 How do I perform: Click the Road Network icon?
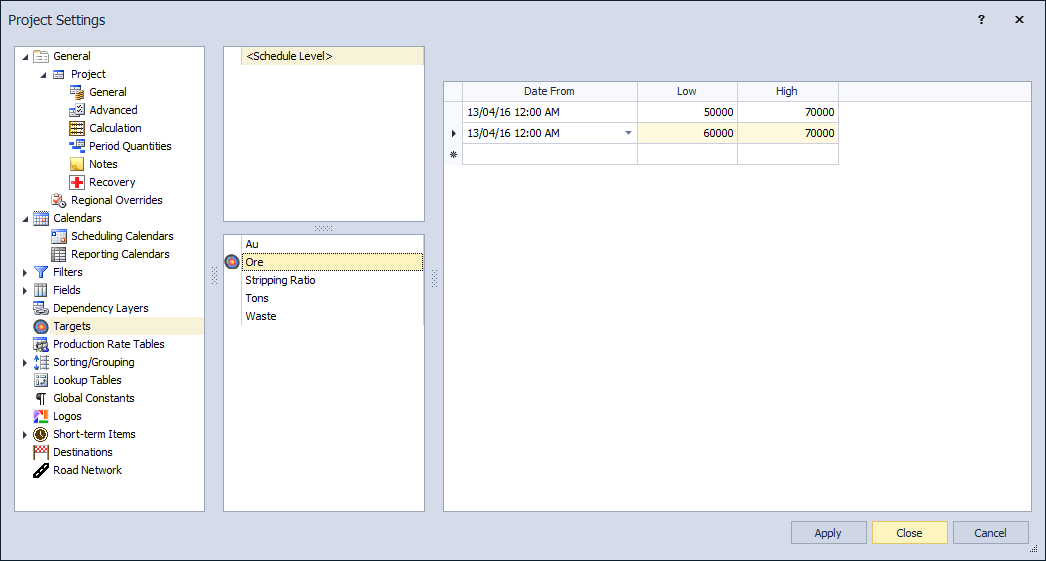click(x=41, y=470)
